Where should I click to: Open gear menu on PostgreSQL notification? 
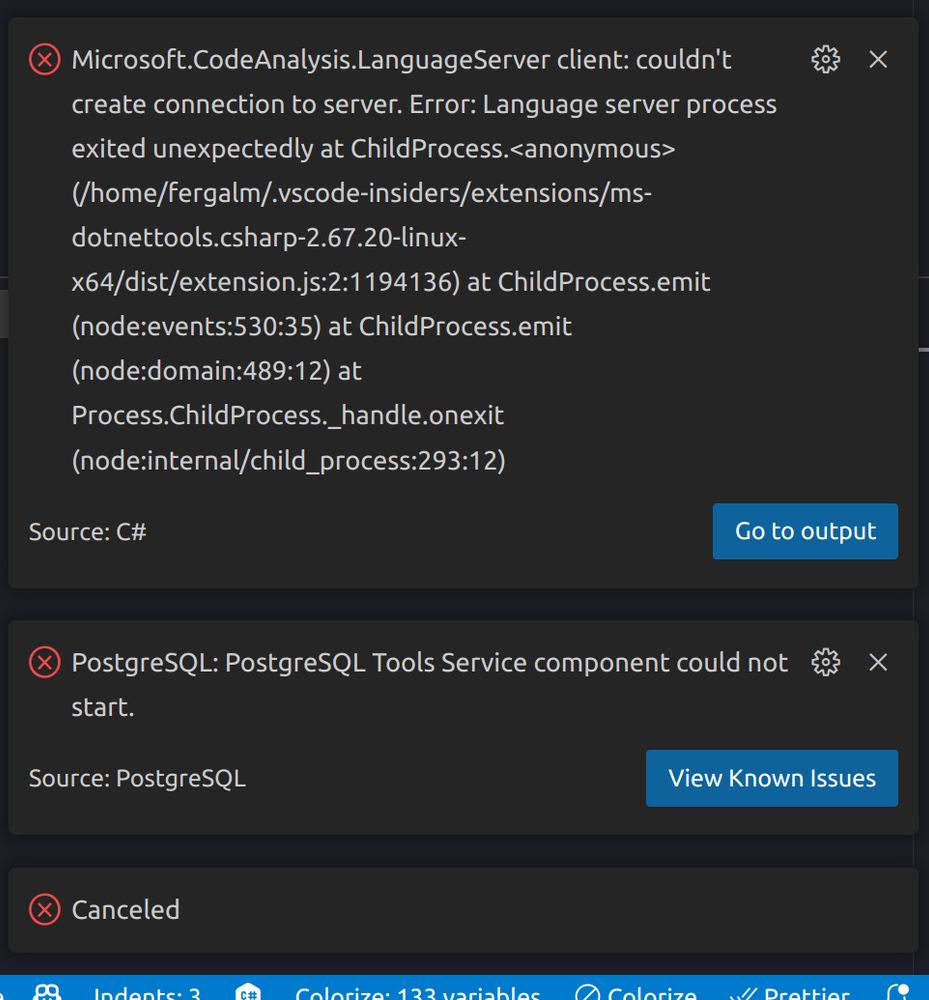pos(825,662)
